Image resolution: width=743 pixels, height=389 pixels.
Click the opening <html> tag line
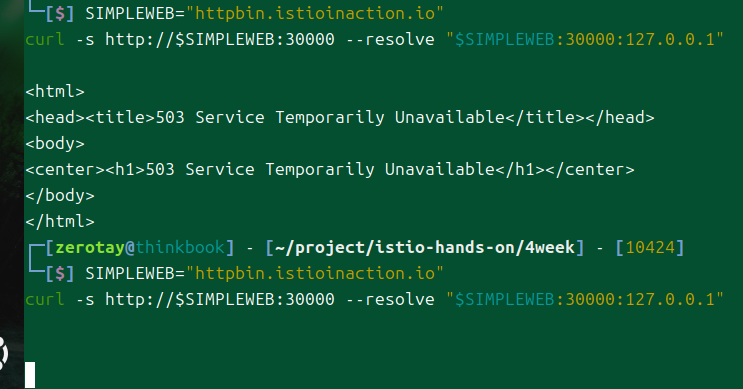point(55,91)
